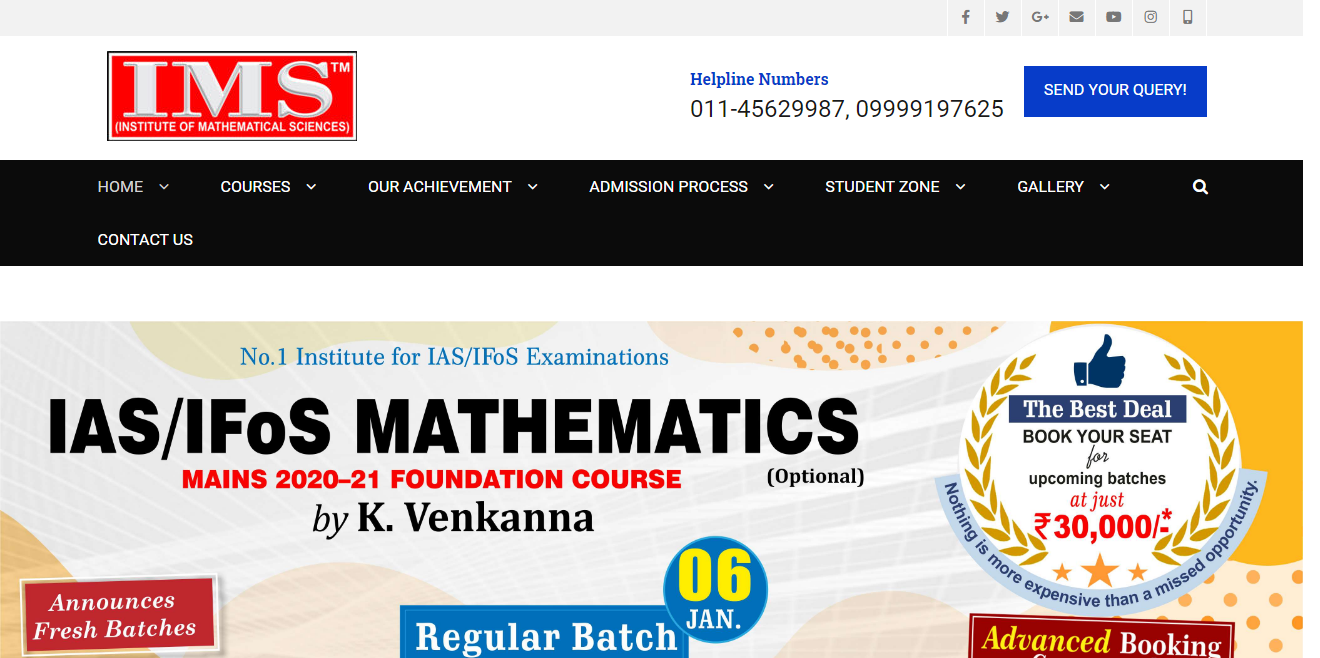Image resolution: width=1320 pixels, height=658 pixels.
Task: Open the Twitter social icon
Action: pos(1002,17)
